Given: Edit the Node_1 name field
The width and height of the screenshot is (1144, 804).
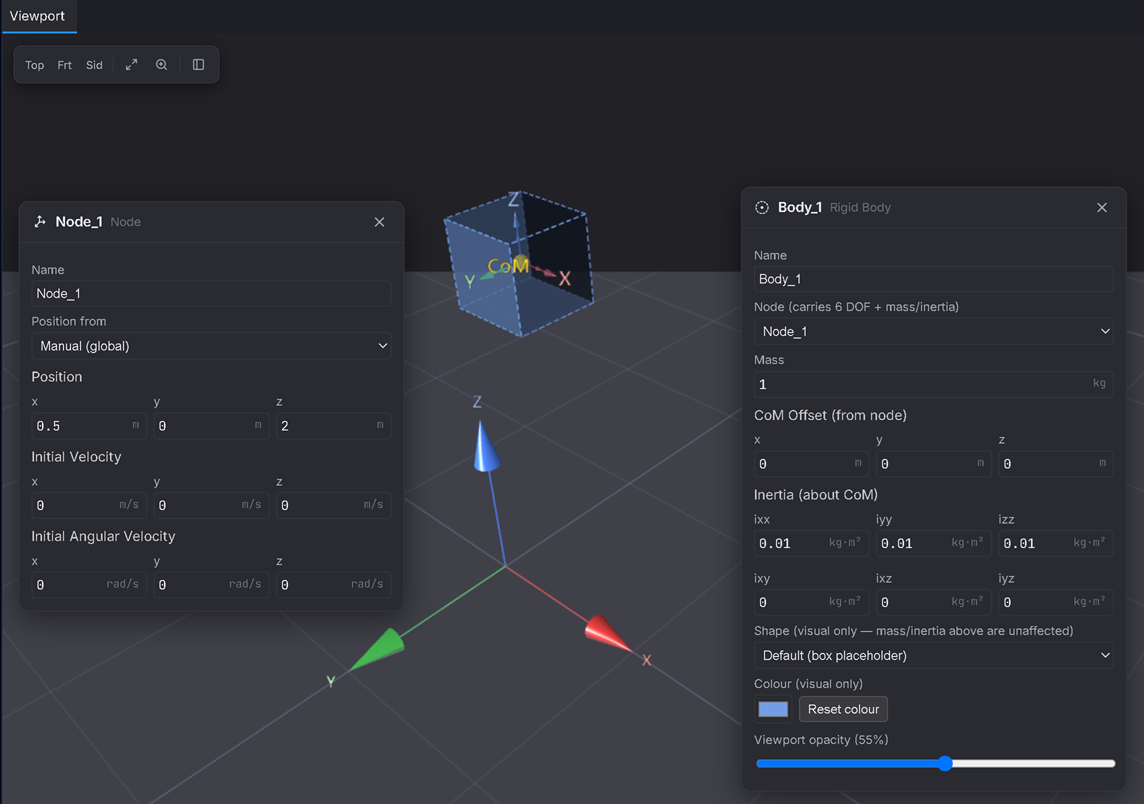Looking at the screenshot, I should [x=211, y=293].
